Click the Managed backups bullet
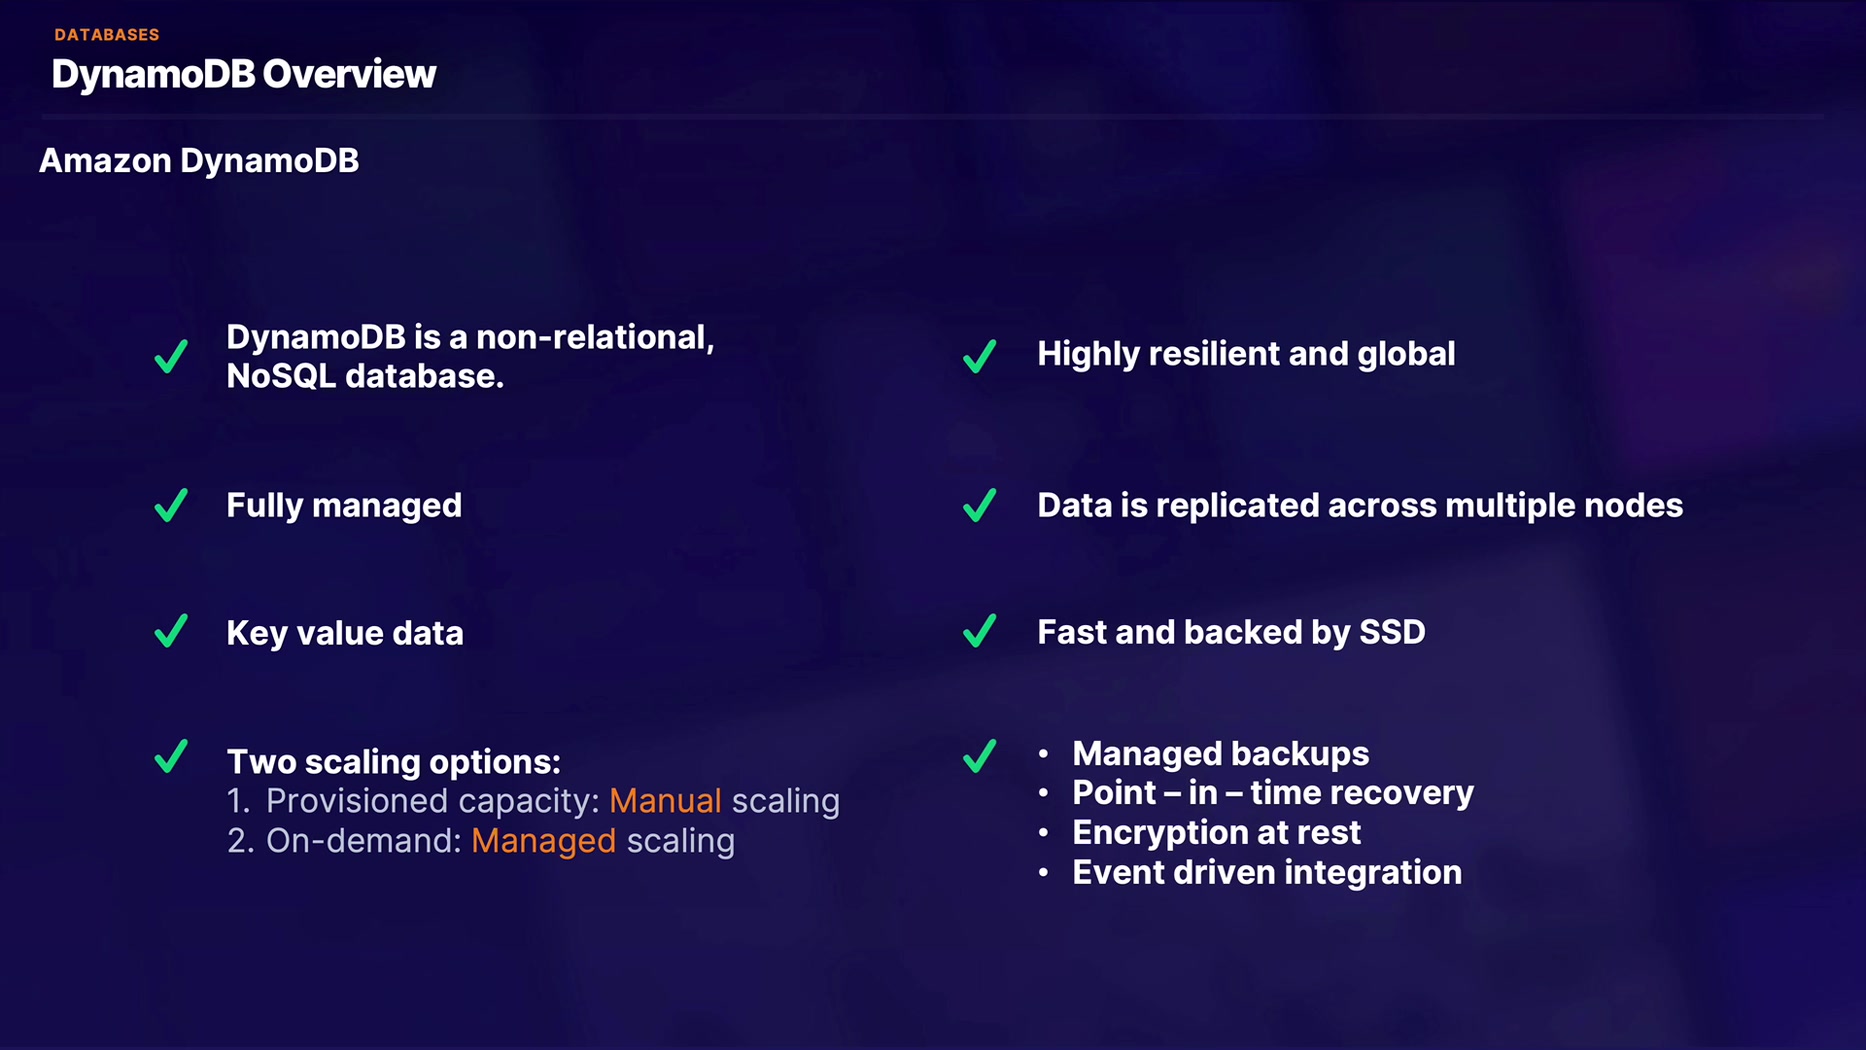 (x=1220, y=754)
